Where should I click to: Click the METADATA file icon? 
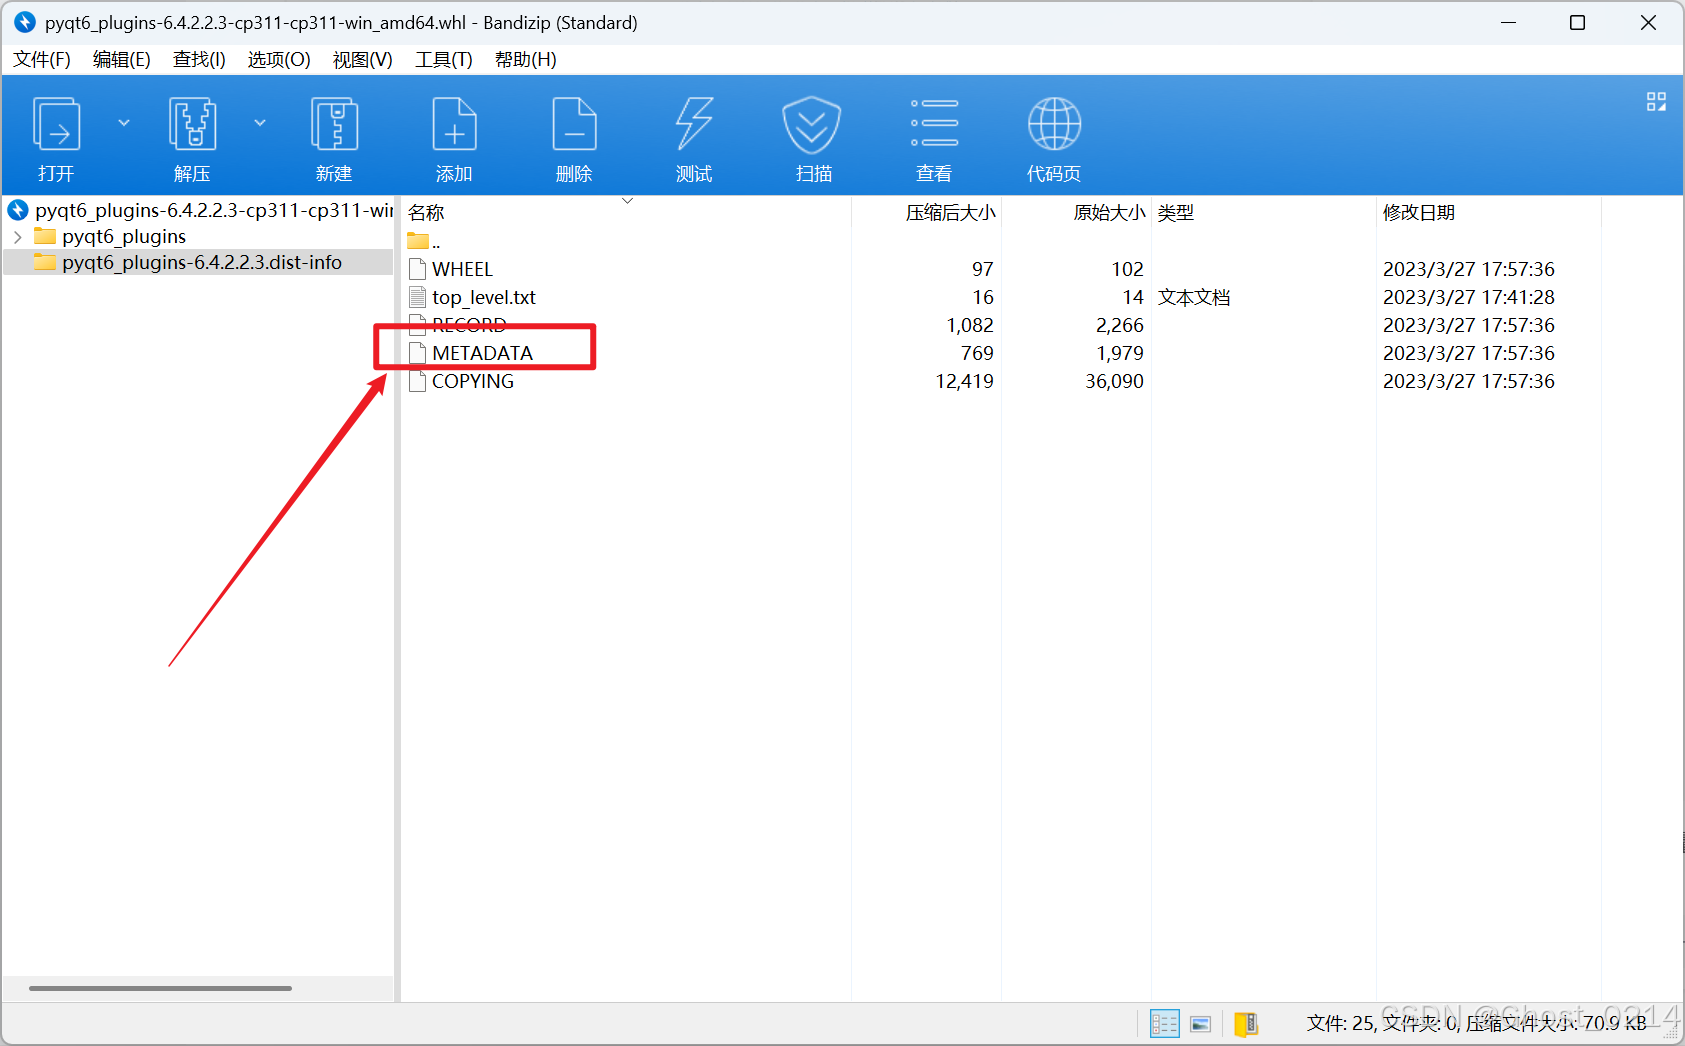pos(418,353)
